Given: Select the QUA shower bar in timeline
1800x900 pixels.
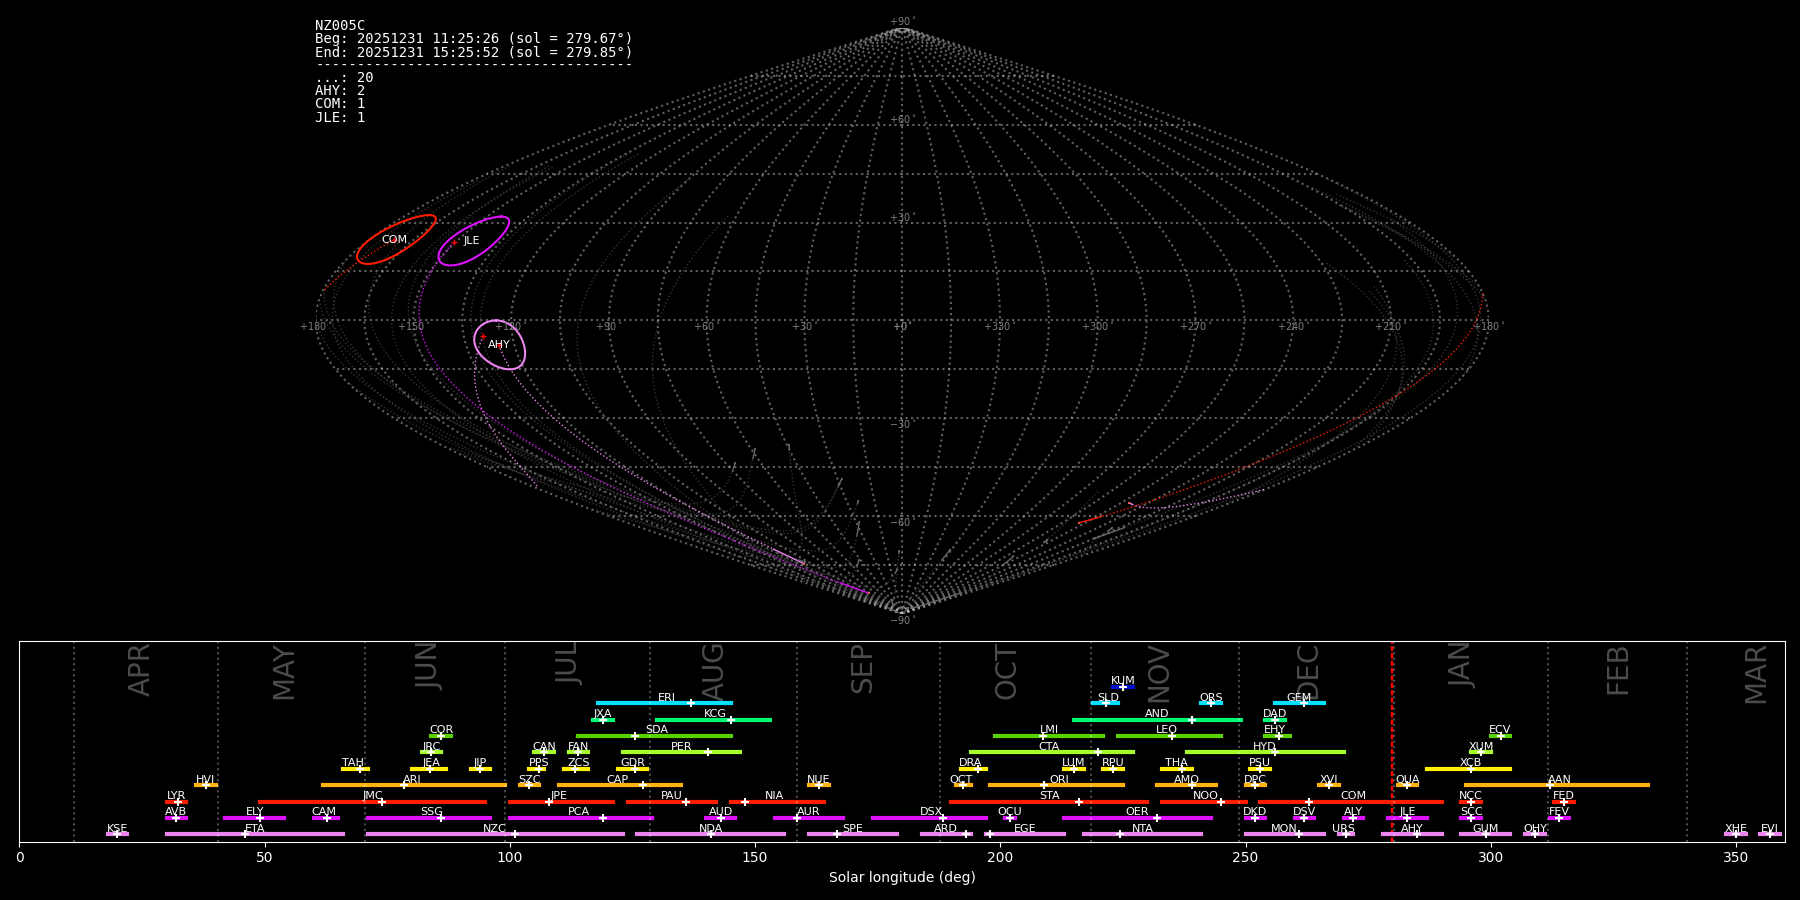Looking at the screenshot, I should pyautogui.click(x=1407, y=785).
